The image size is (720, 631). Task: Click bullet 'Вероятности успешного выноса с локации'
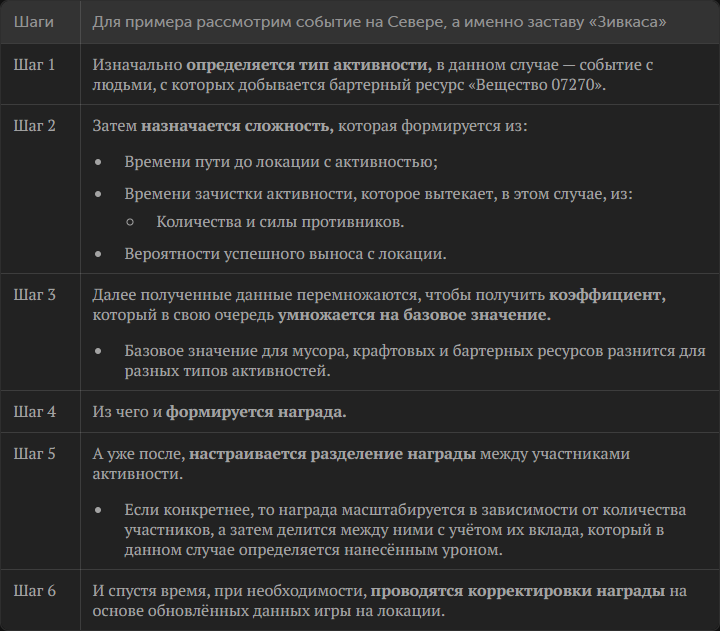point(285,254)
